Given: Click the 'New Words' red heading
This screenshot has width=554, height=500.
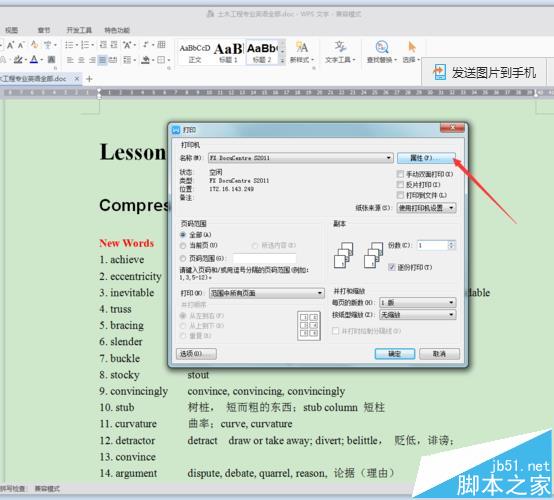Looking at the screenshot, I should 126,243.
